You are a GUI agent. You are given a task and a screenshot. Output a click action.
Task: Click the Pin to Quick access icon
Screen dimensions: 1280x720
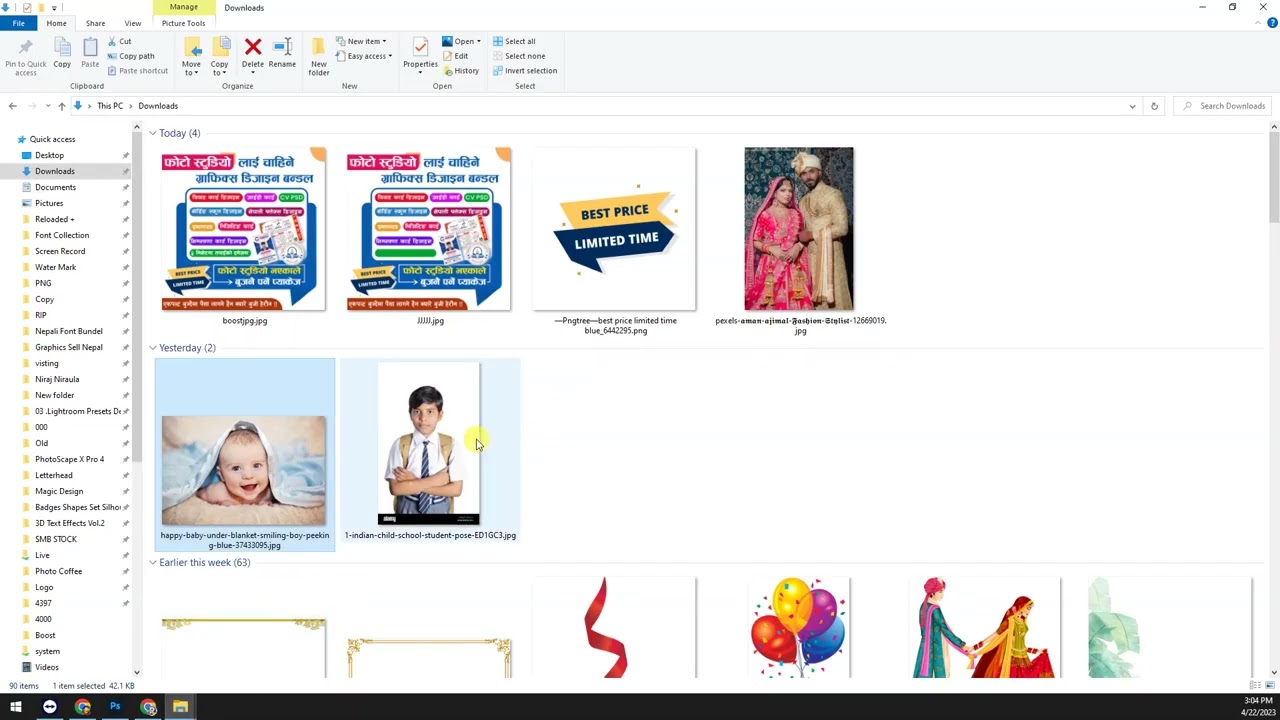(x=25, y=56)
